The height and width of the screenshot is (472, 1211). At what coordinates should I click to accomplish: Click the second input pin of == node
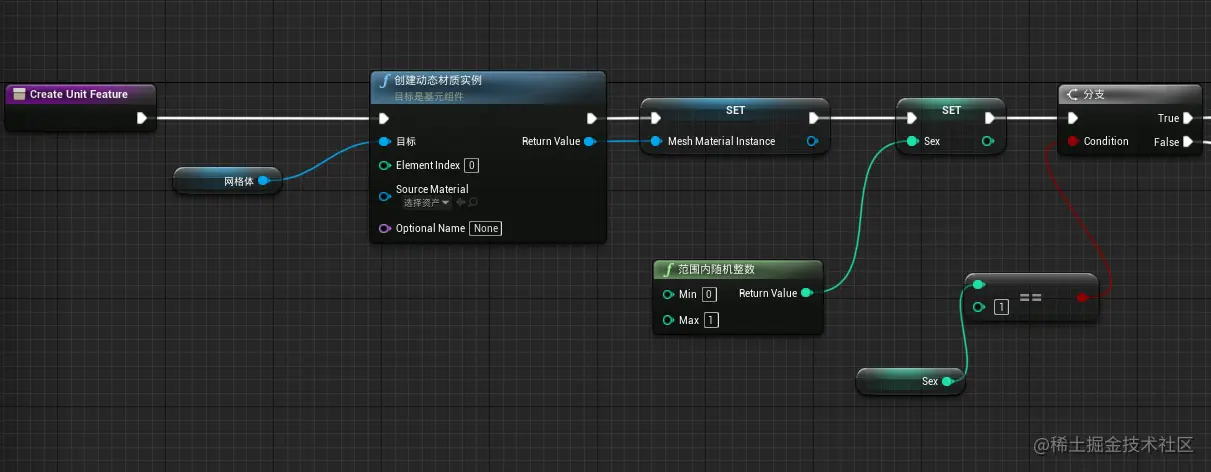tap(979, 307)
